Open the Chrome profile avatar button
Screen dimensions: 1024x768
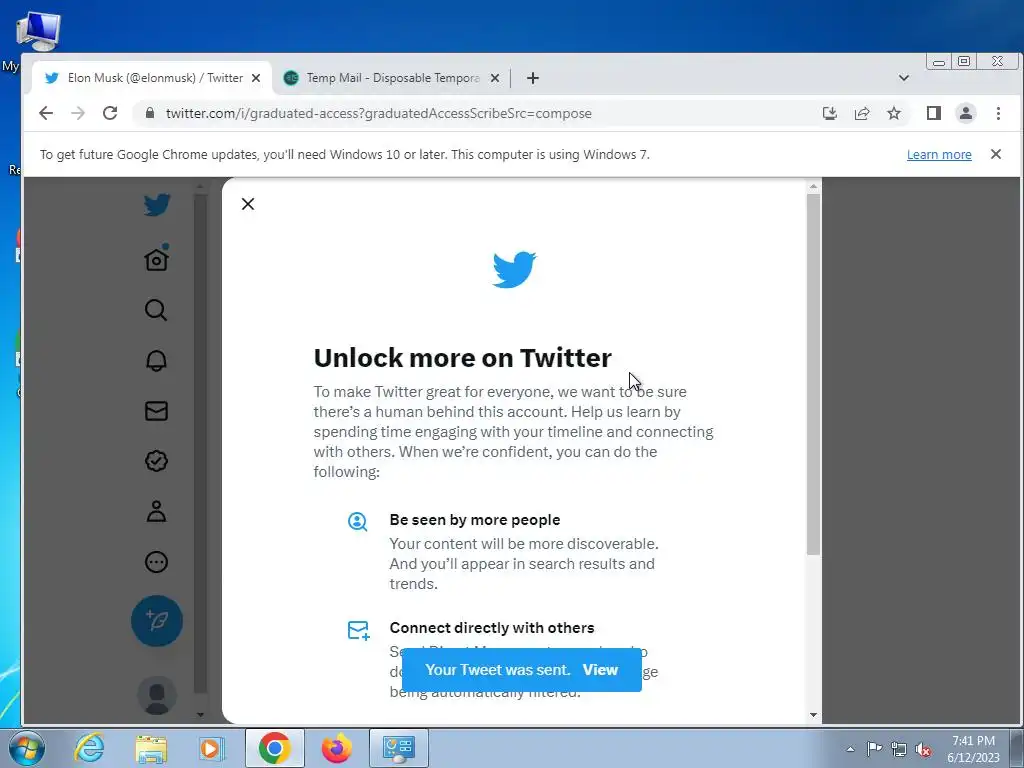pyautogui.click(x=966, y=113)
